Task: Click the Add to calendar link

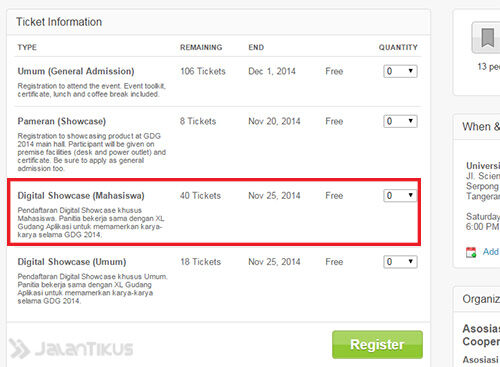Action: [x=491, y=252]
